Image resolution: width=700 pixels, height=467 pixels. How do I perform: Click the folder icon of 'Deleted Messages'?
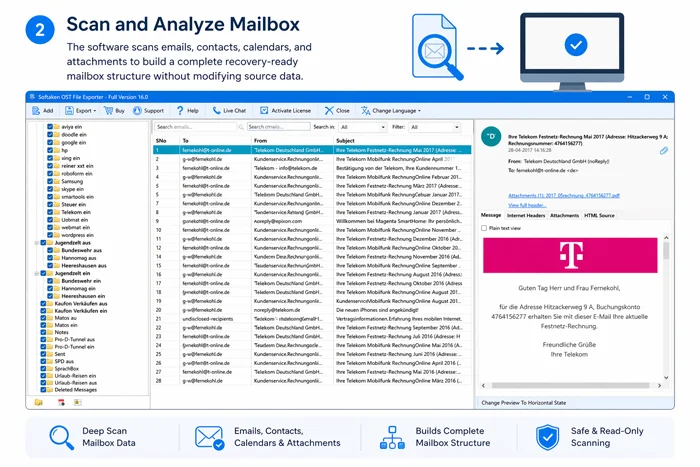click(x=50, y=390)
